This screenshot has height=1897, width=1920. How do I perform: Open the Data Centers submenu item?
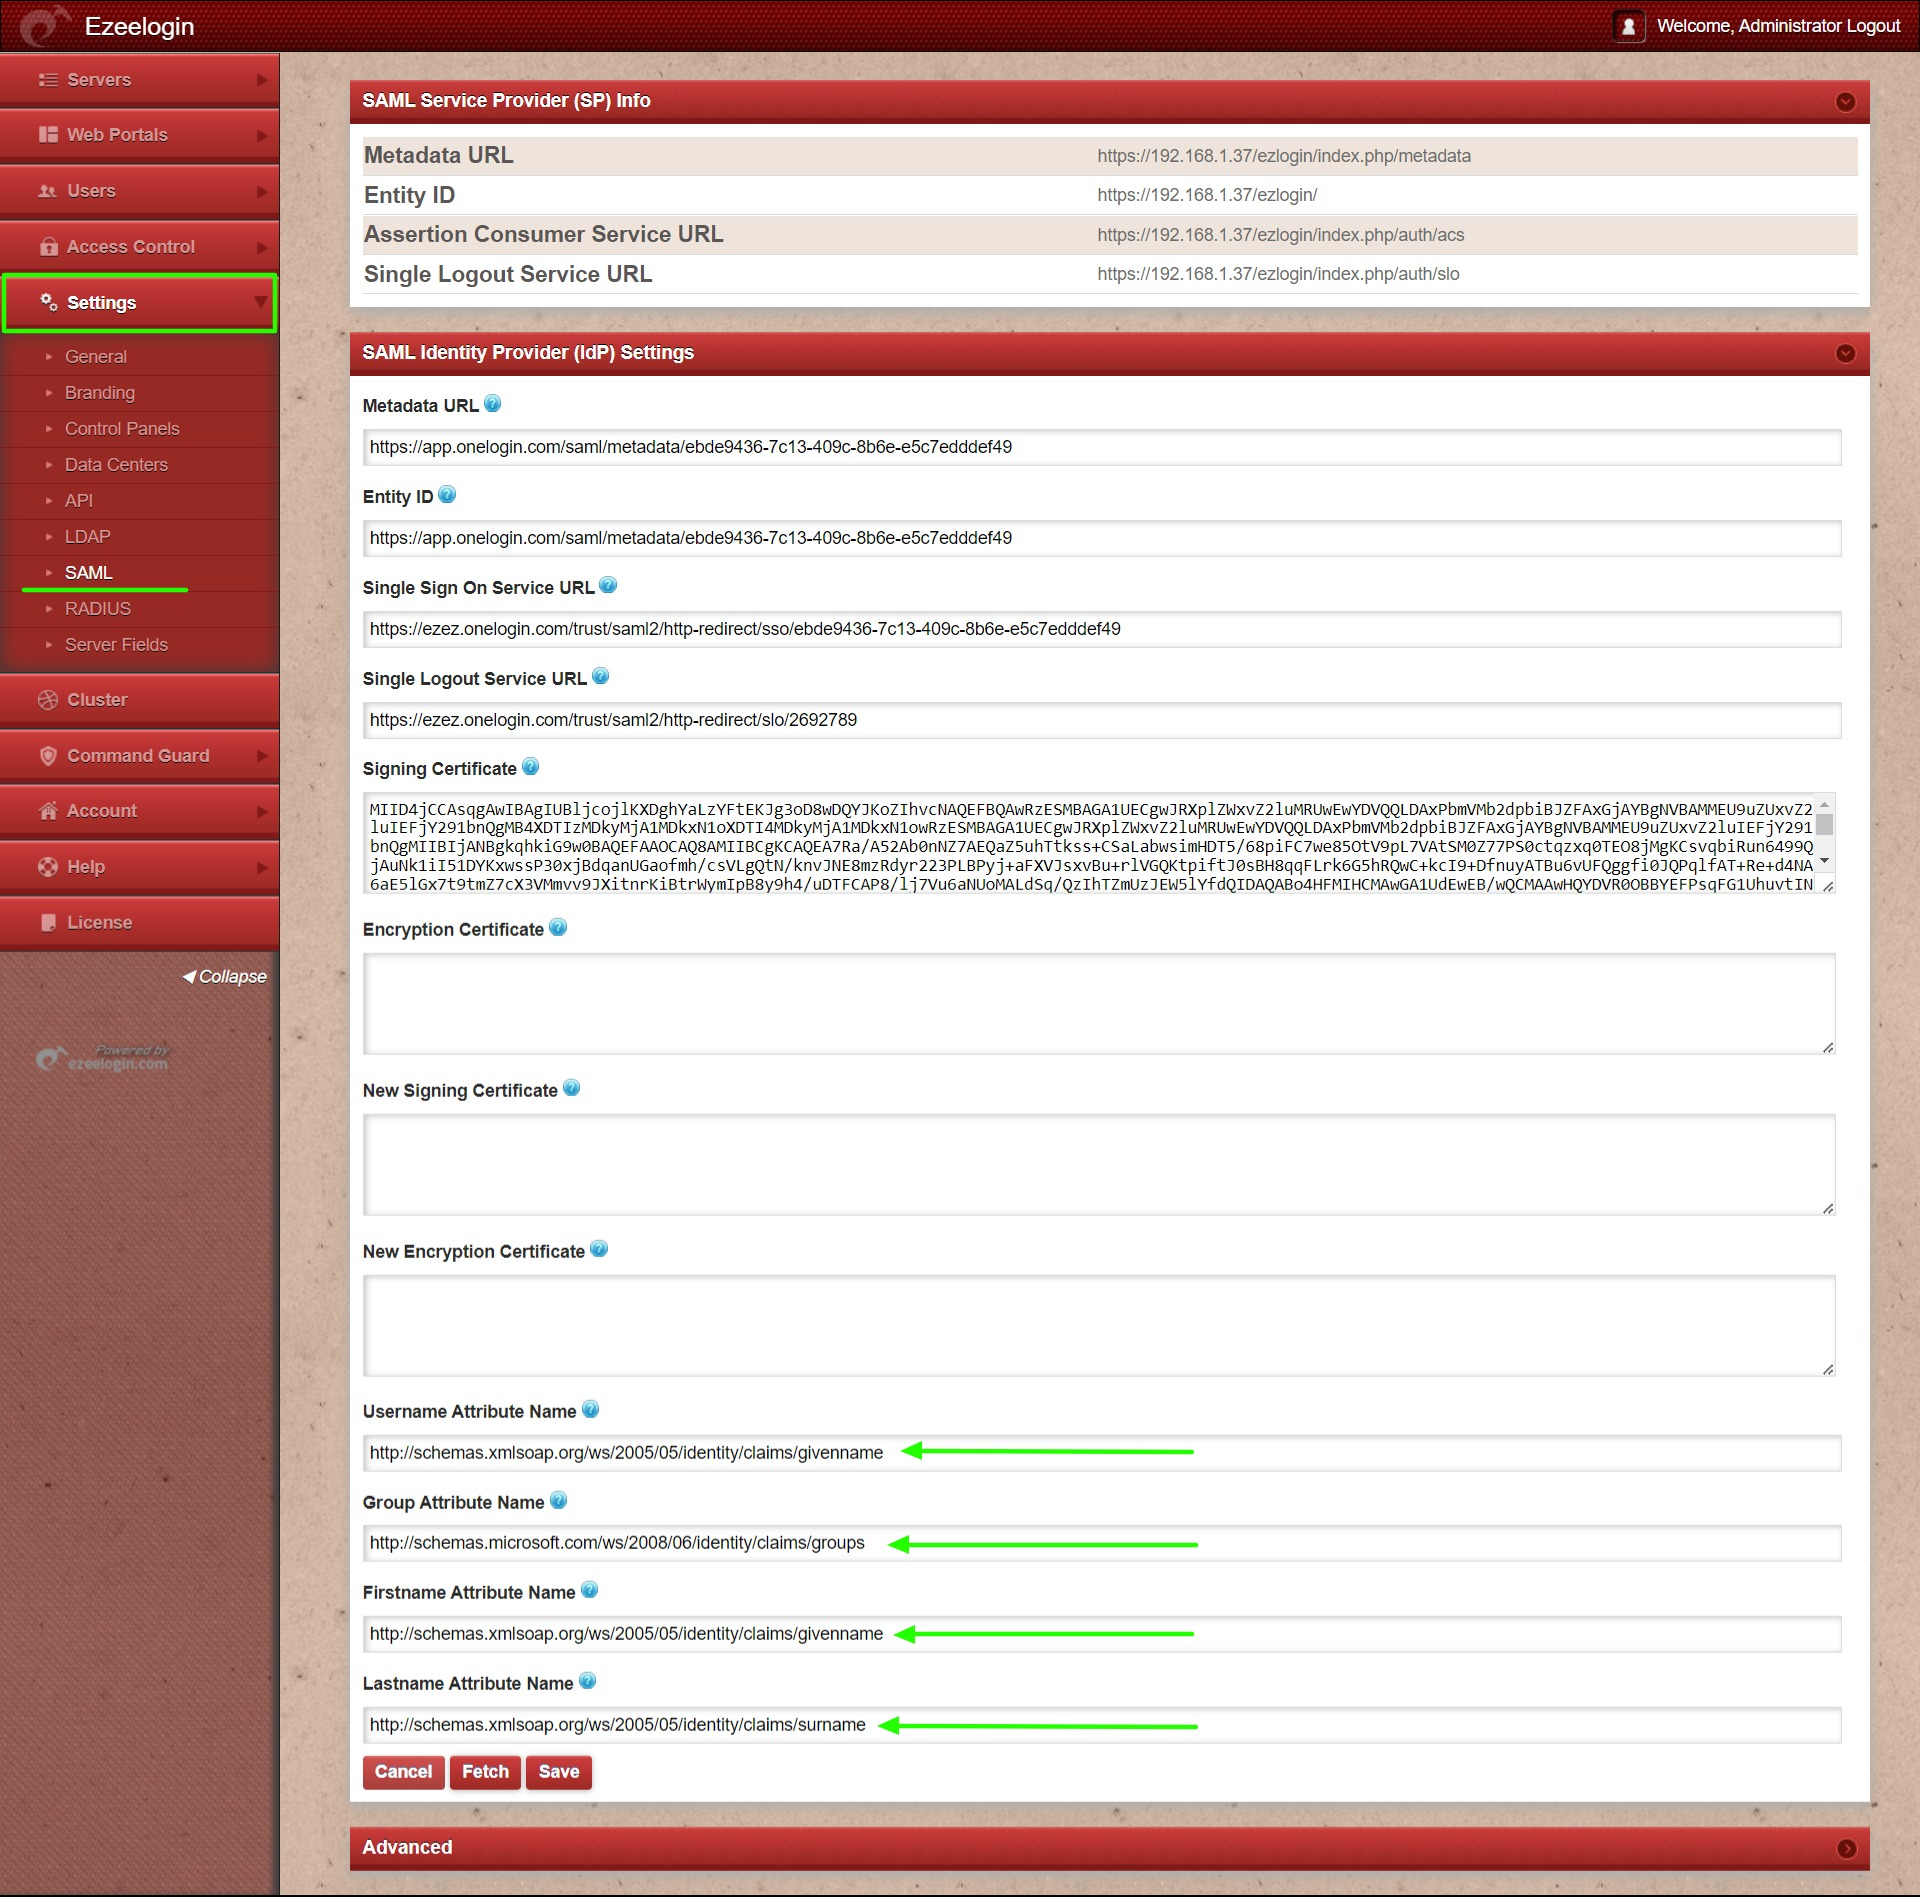116,465
